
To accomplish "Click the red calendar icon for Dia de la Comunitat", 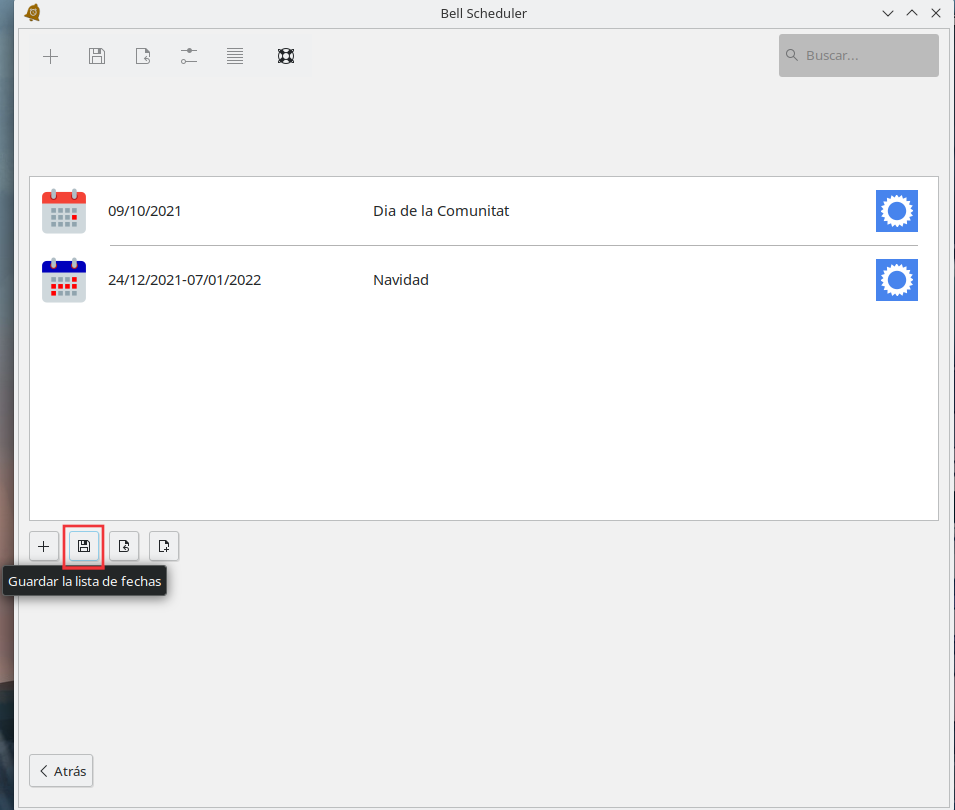I will pos(64,211).
